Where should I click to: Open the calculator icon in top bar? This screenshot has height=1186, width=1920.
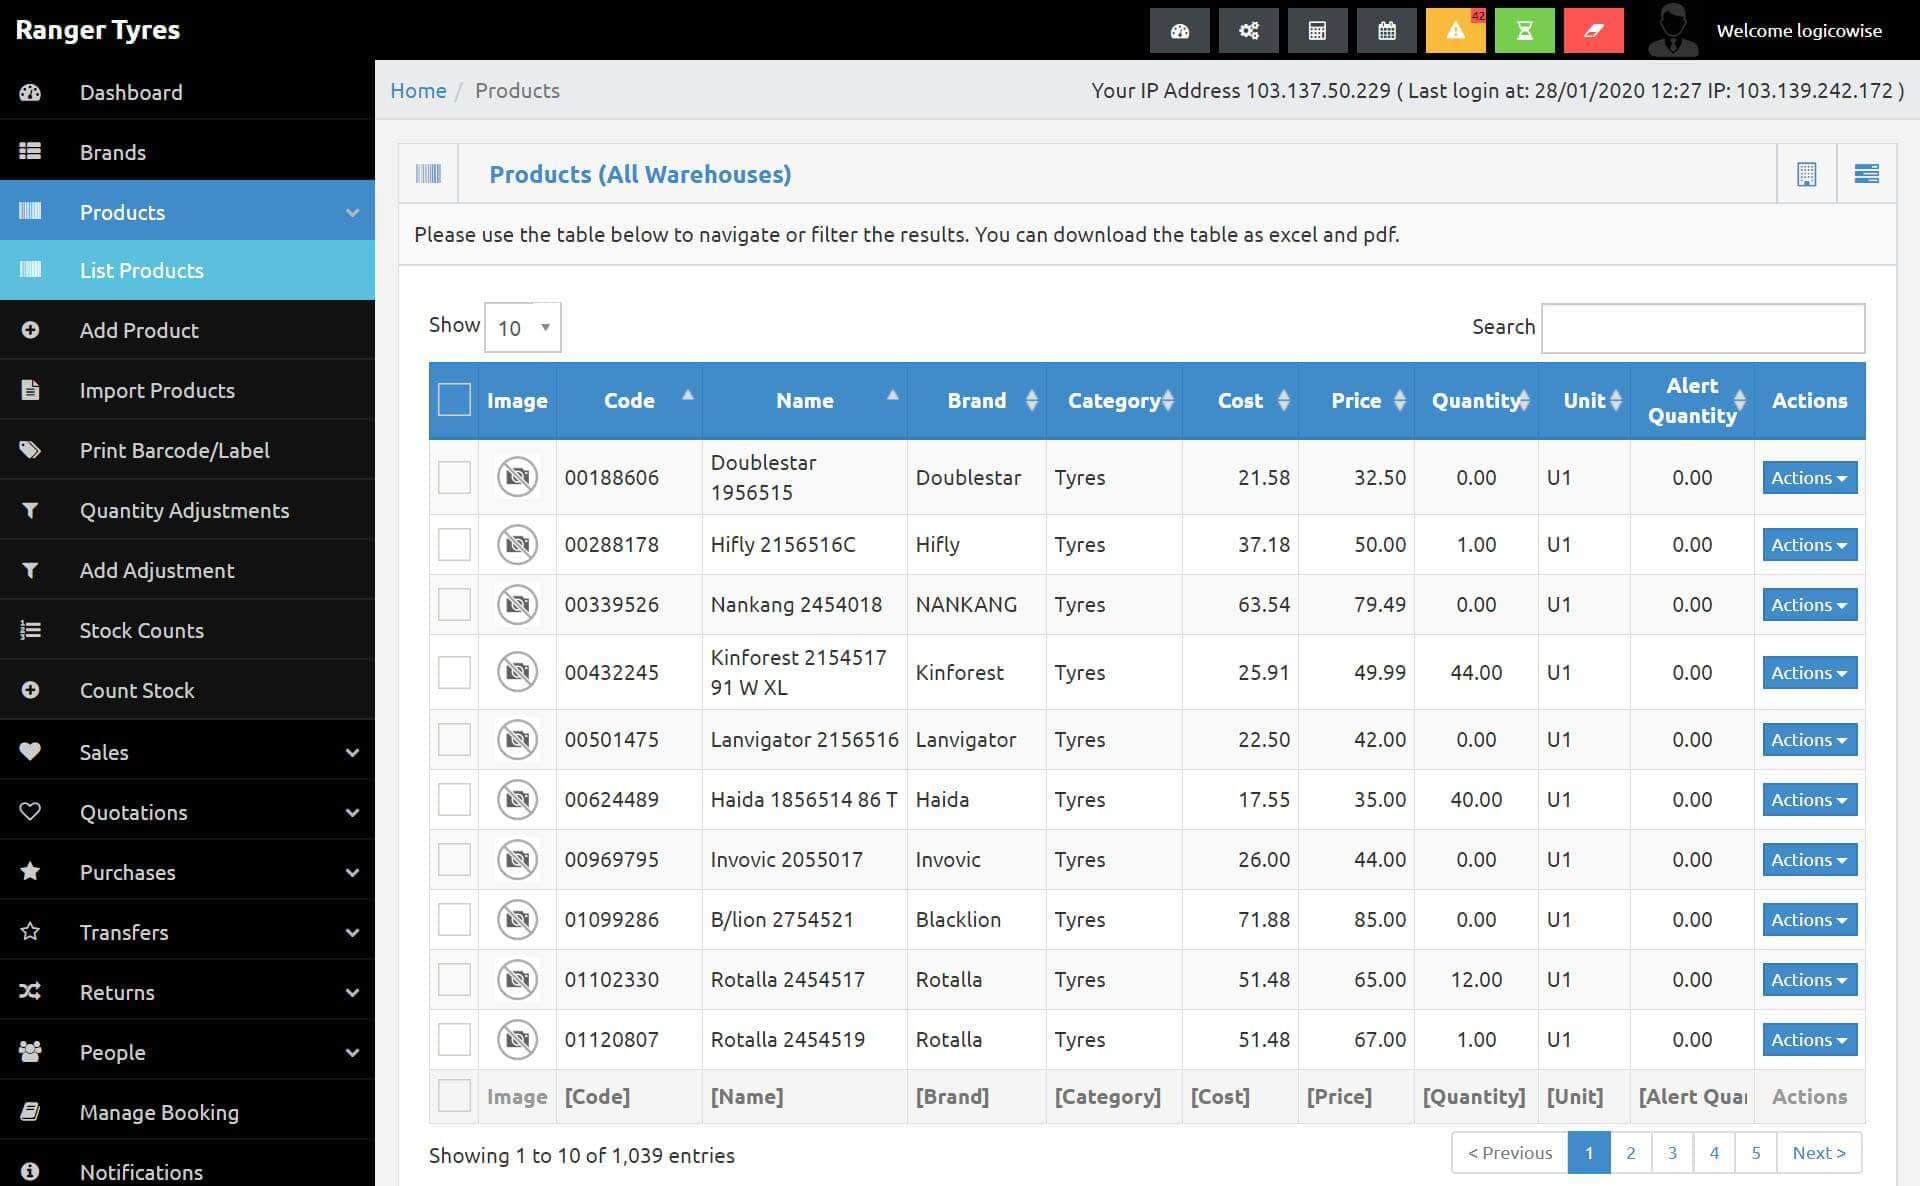(x=1317, y=31)
